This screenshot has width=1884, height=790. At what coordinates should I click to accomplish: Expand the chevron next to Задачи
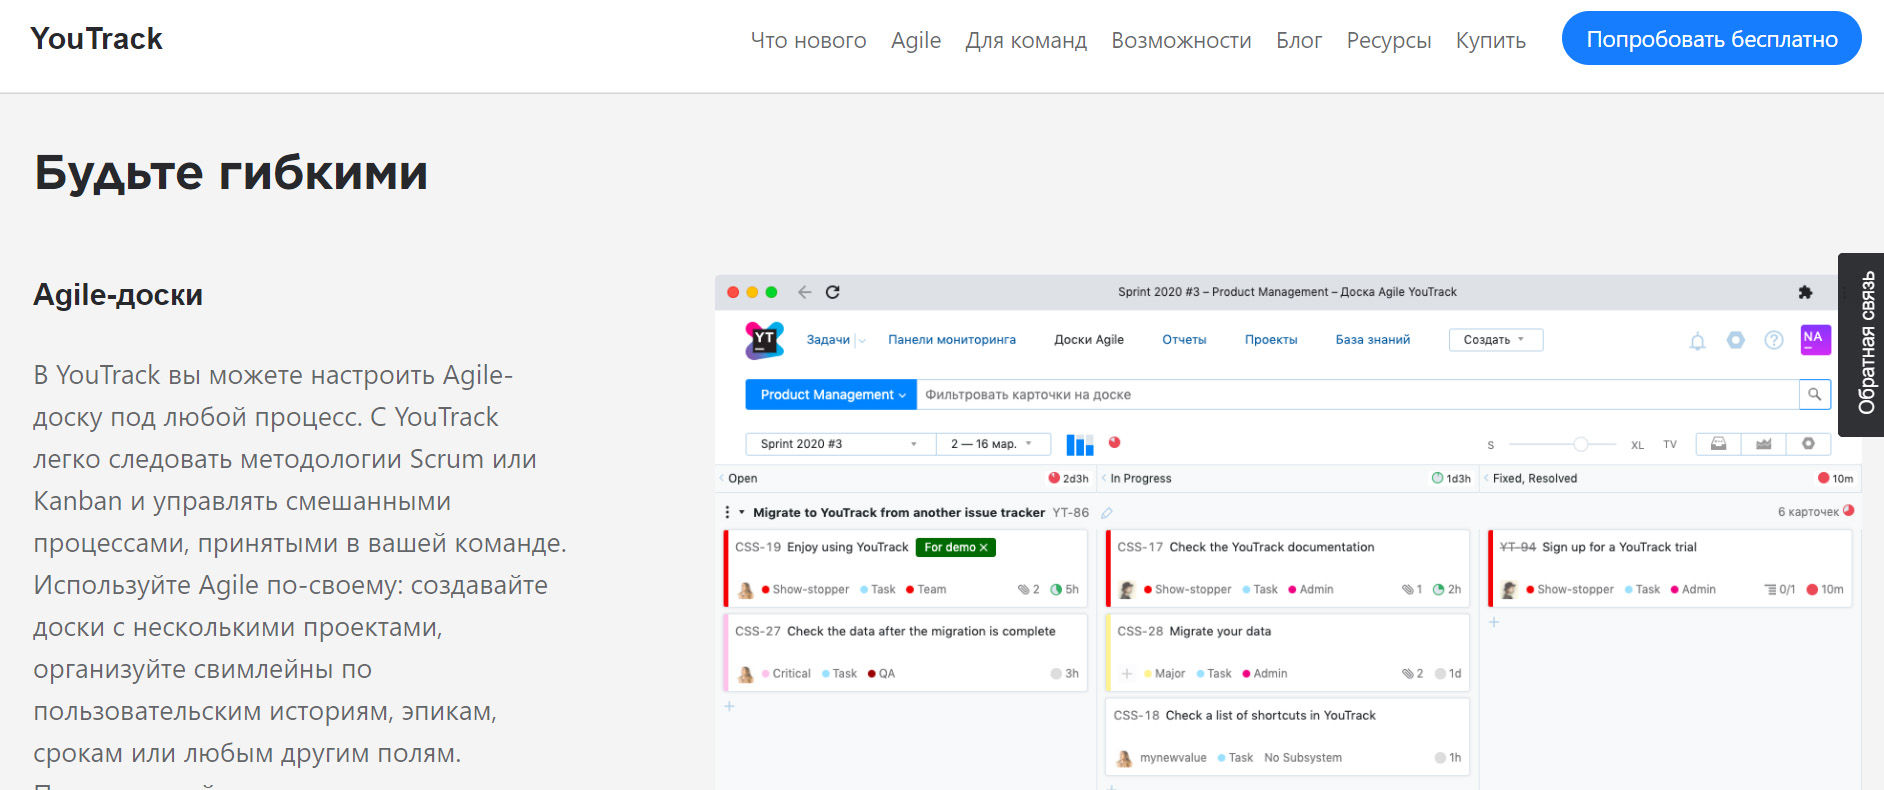(862, 341)
